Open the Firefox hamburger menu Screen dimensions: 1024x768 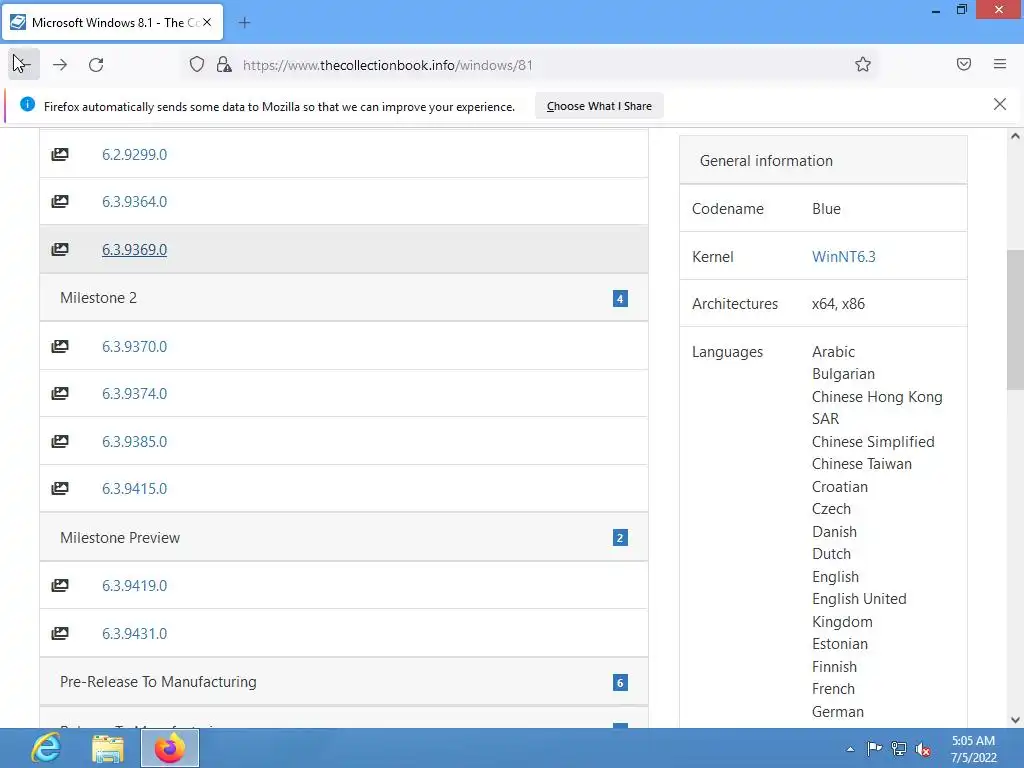pos(999,64)
